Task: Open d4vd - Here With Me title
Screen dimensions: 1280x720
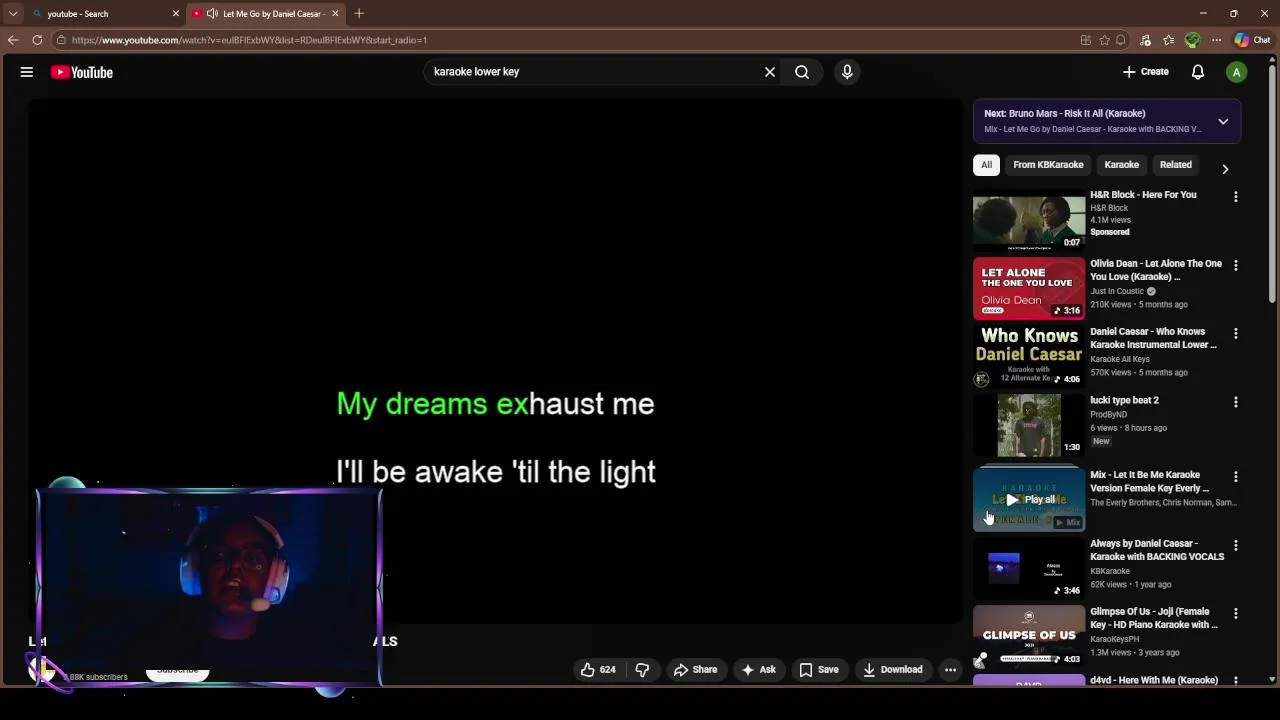Action: (x=1154, y=680)
